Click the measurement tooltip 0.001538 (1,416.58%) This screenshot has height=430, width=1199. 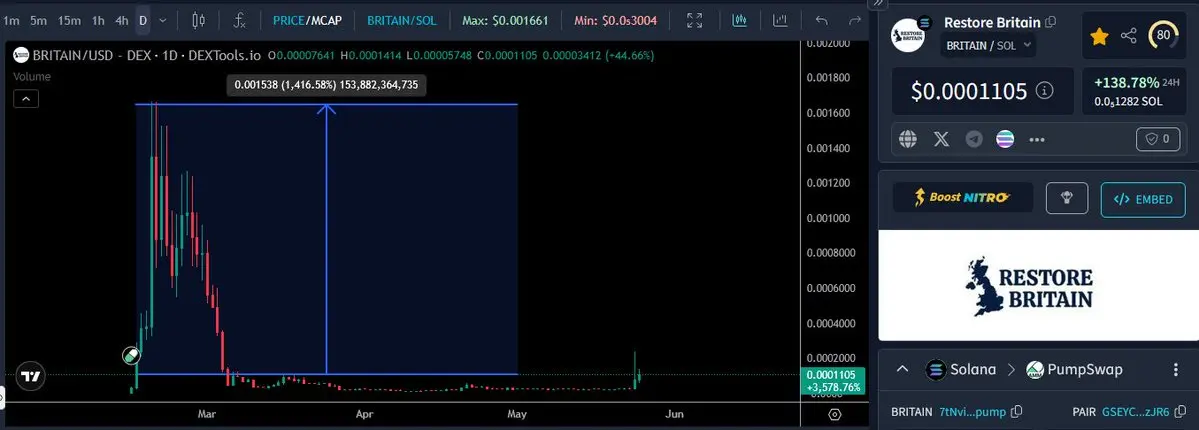(x=327, y=85)
